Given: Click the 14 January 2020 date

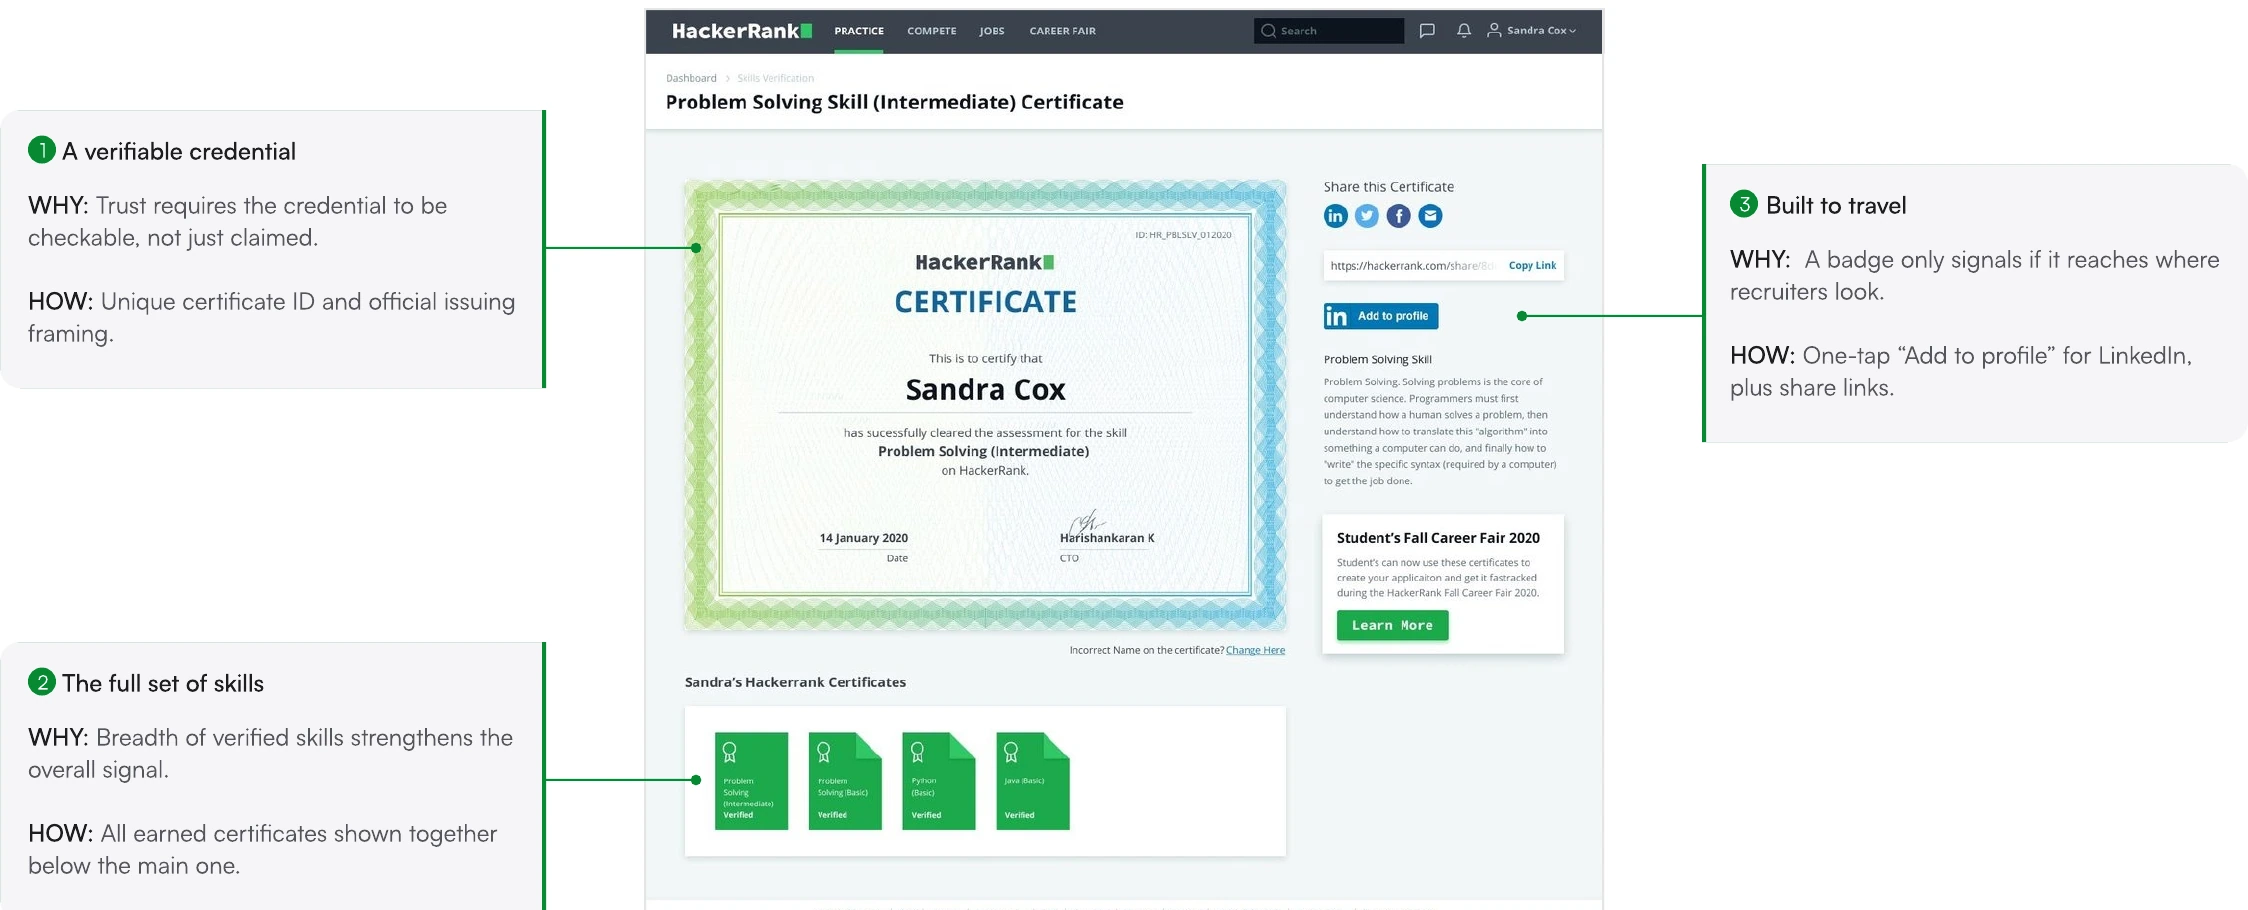Looking at the screenshot, I should 864,538.
